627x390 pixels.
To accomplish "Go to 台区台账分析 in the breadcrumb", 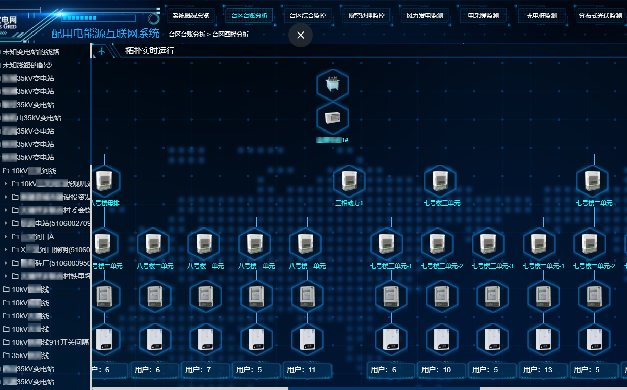I will click(187, 34).
